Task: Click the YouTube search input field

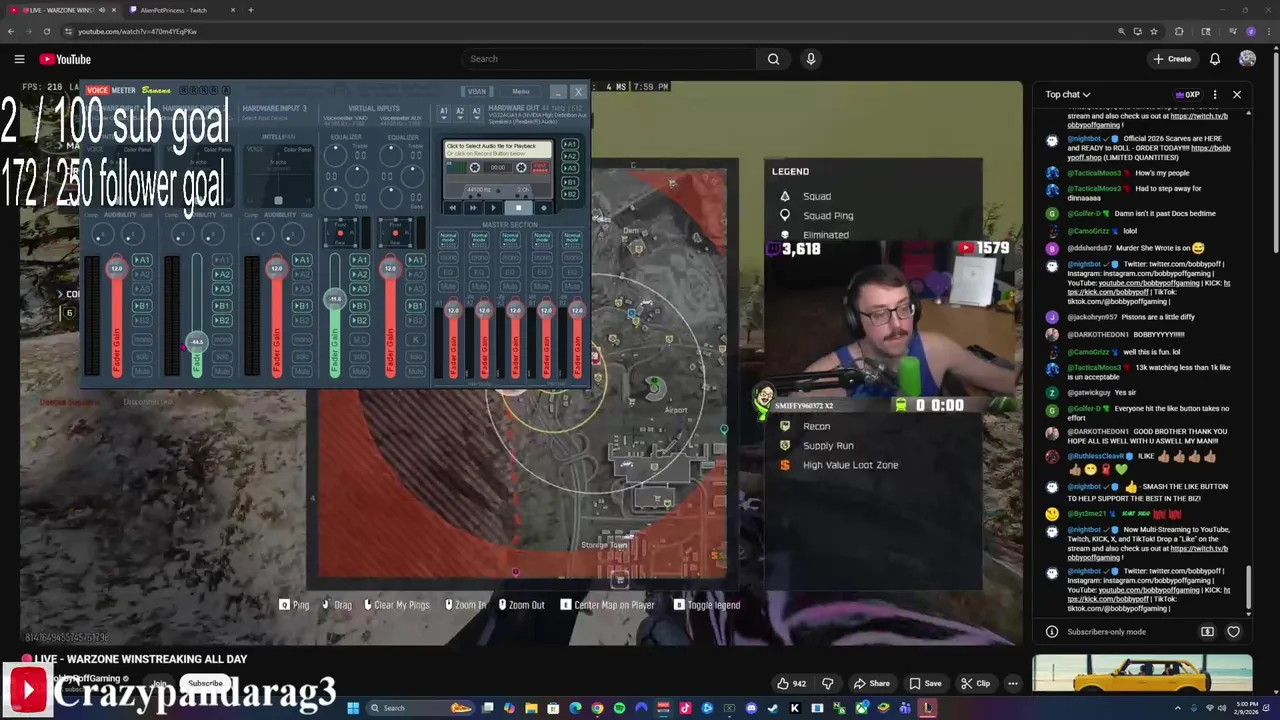Action: 610,59
